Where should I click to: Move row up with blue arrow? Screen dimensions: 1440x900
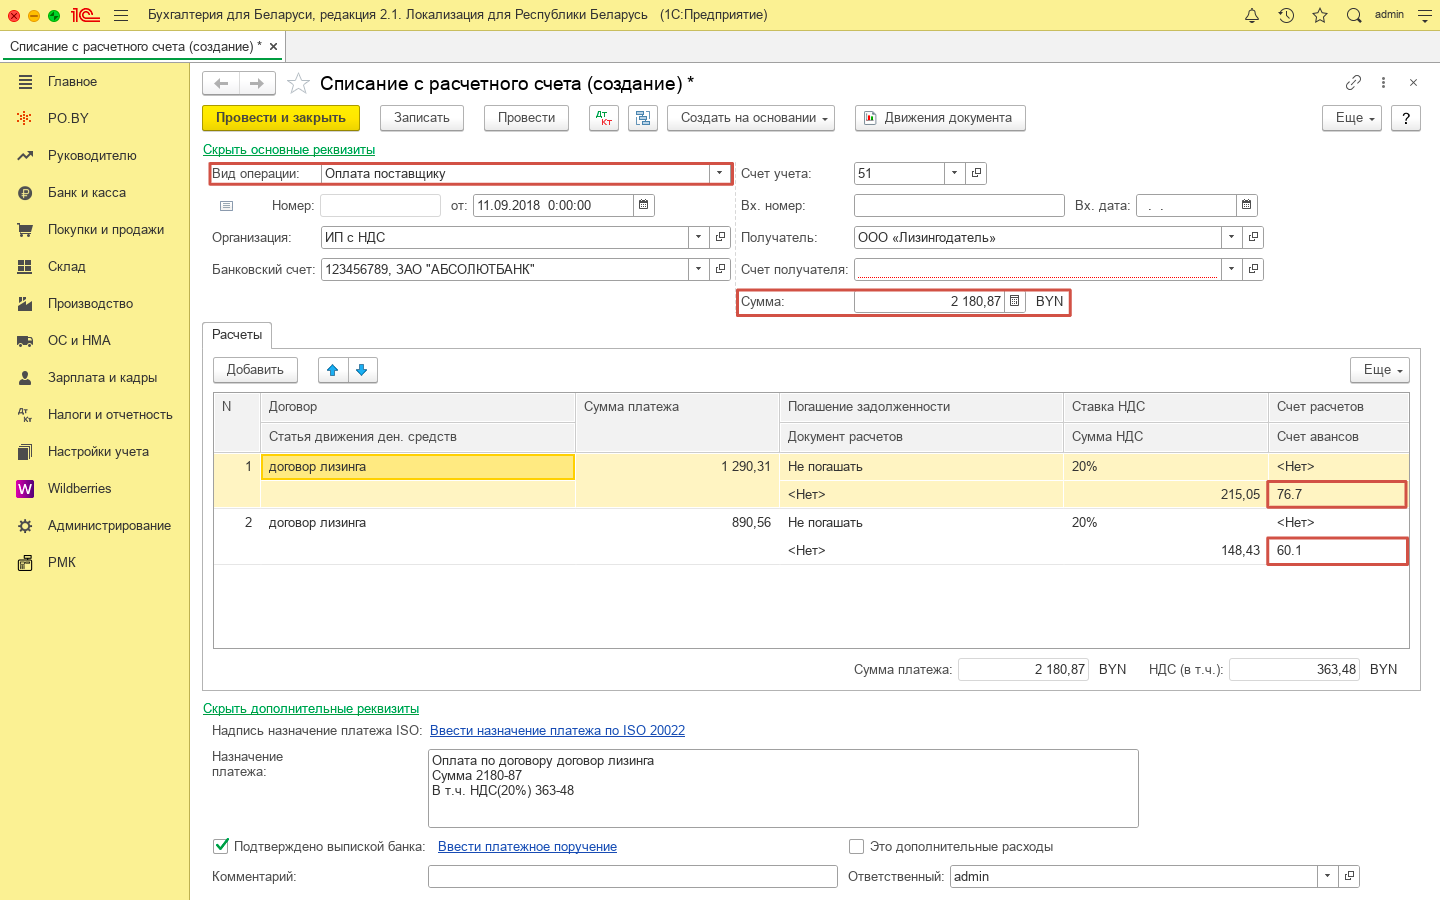[333, 370]
